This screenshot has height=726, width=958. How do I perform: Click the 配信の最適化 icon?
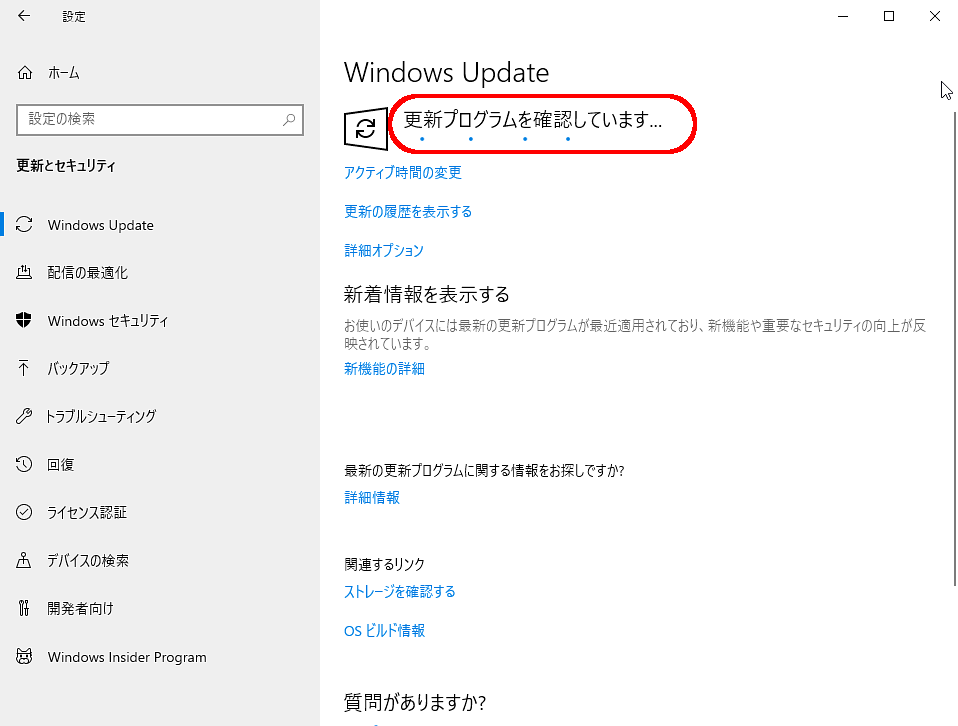pos(25,273)
